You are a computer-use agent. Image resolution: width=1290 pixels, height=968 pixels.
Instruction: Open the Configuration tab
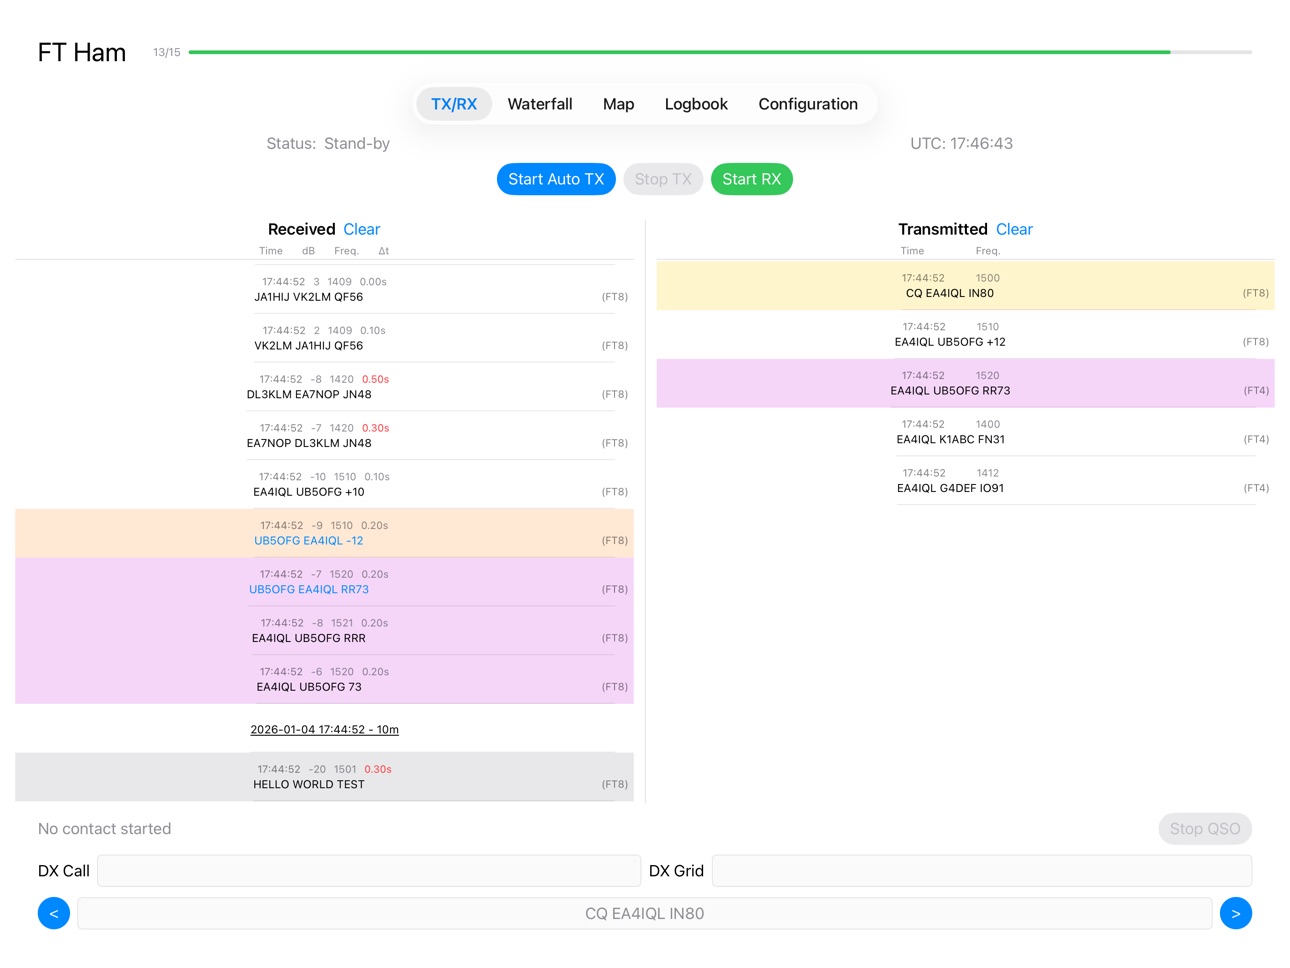[808, 104]
